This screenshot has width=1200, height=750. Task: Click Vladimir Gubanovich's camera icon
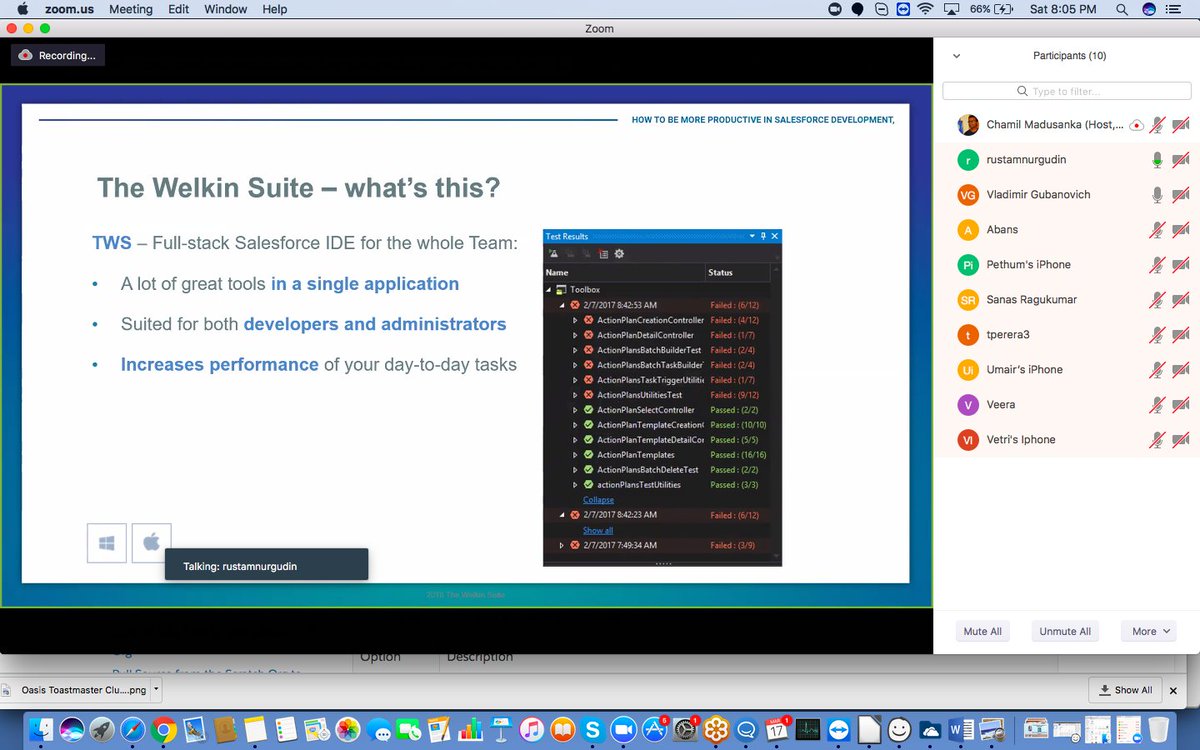point(1180,195)
